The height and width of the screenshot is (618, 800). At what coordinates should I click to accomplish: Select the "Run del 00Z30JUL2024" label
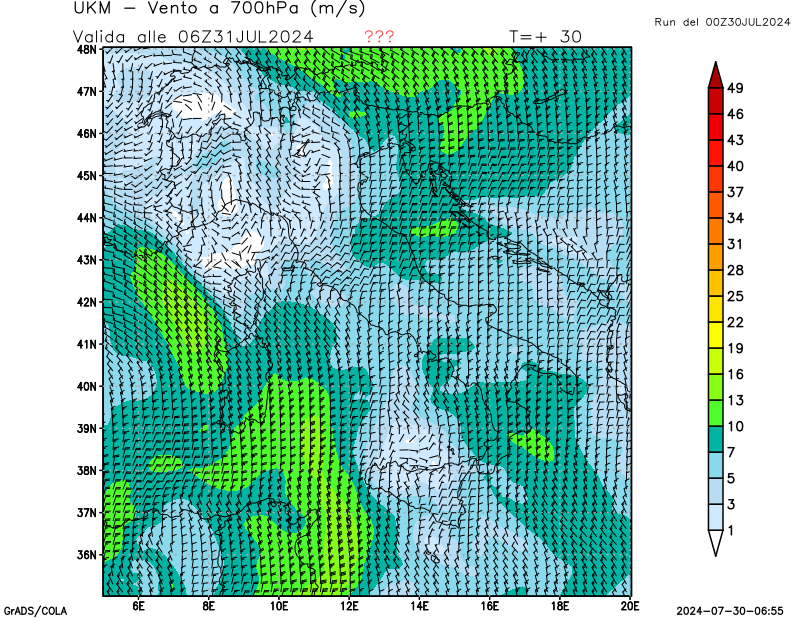click(x=718, y=22)
